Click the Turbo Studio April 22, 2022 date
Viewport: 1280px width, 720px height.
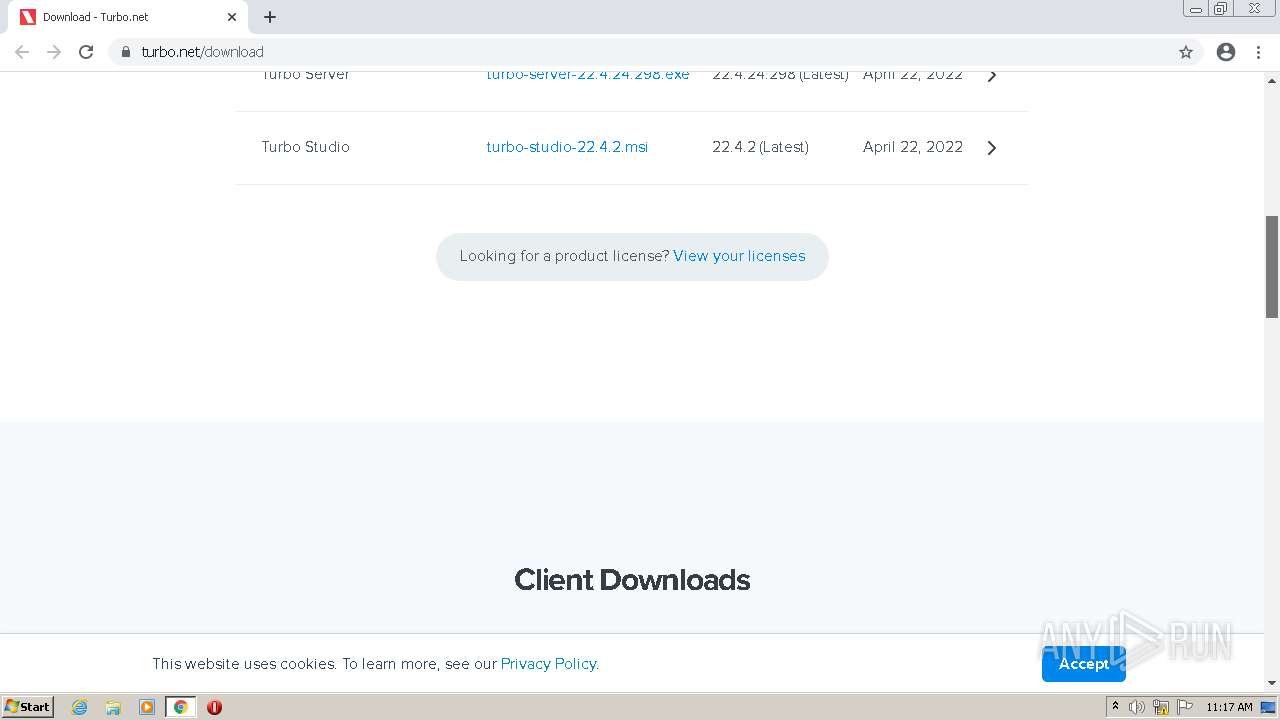913,147
